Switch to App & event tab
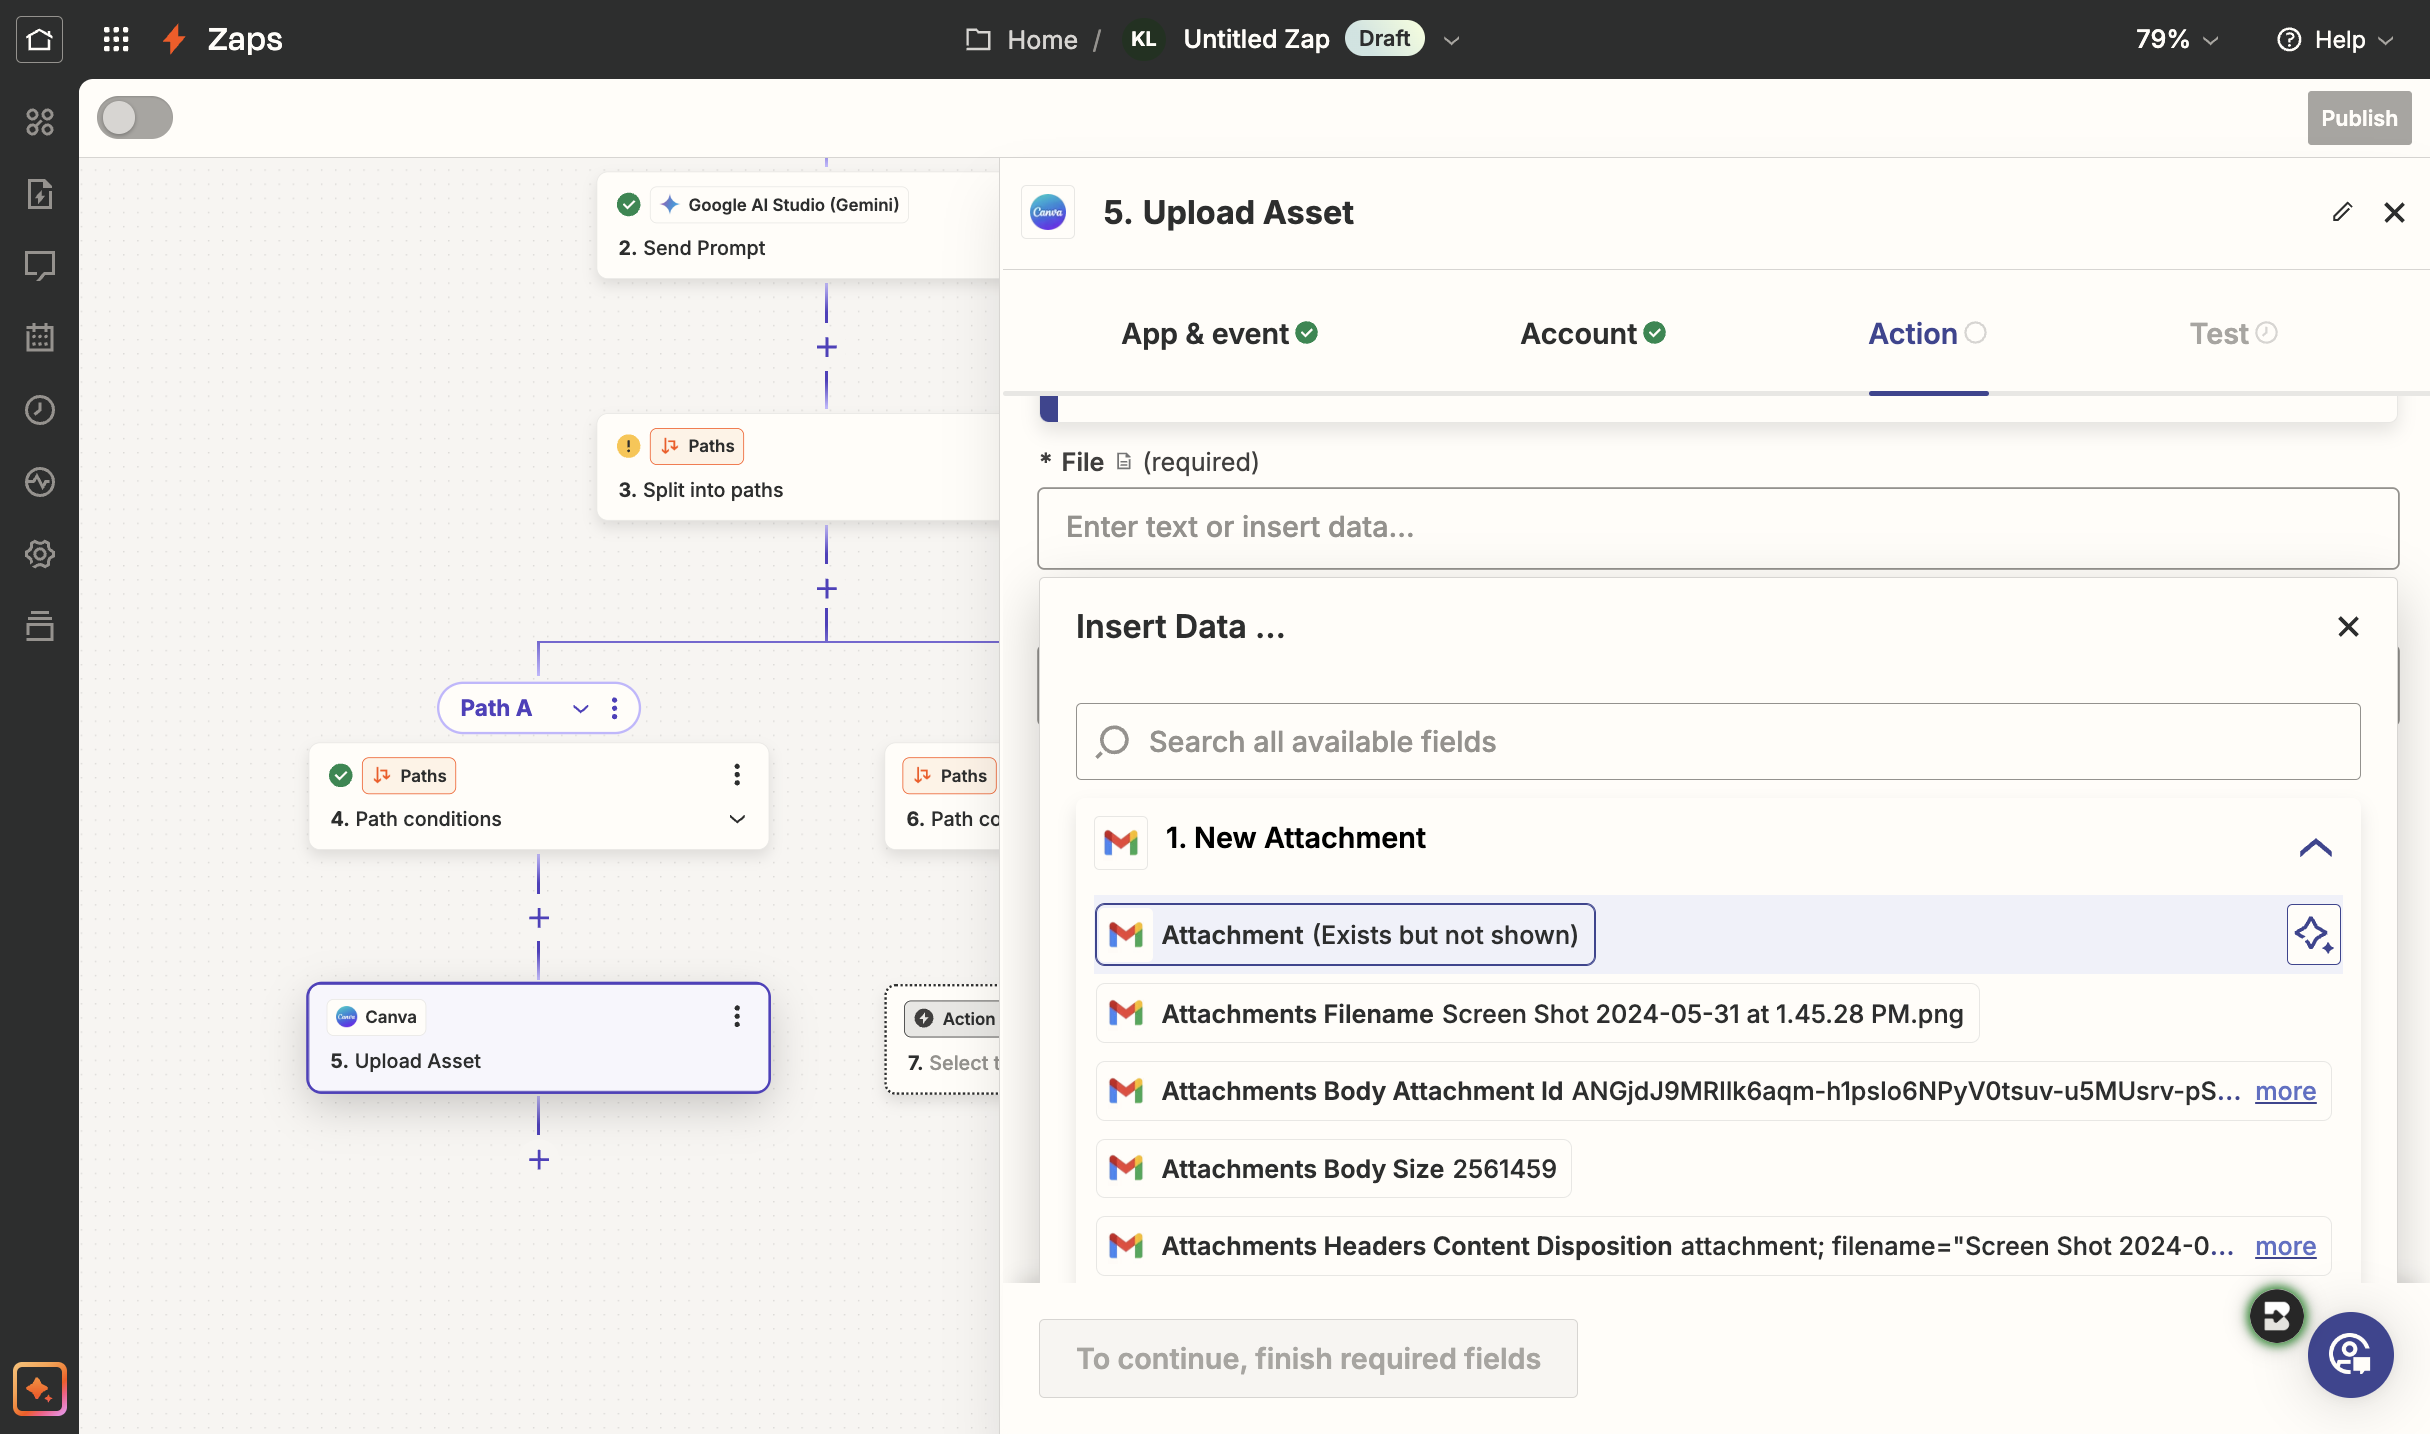Screen dimensions: 2430x1434 coord(1219,334)
